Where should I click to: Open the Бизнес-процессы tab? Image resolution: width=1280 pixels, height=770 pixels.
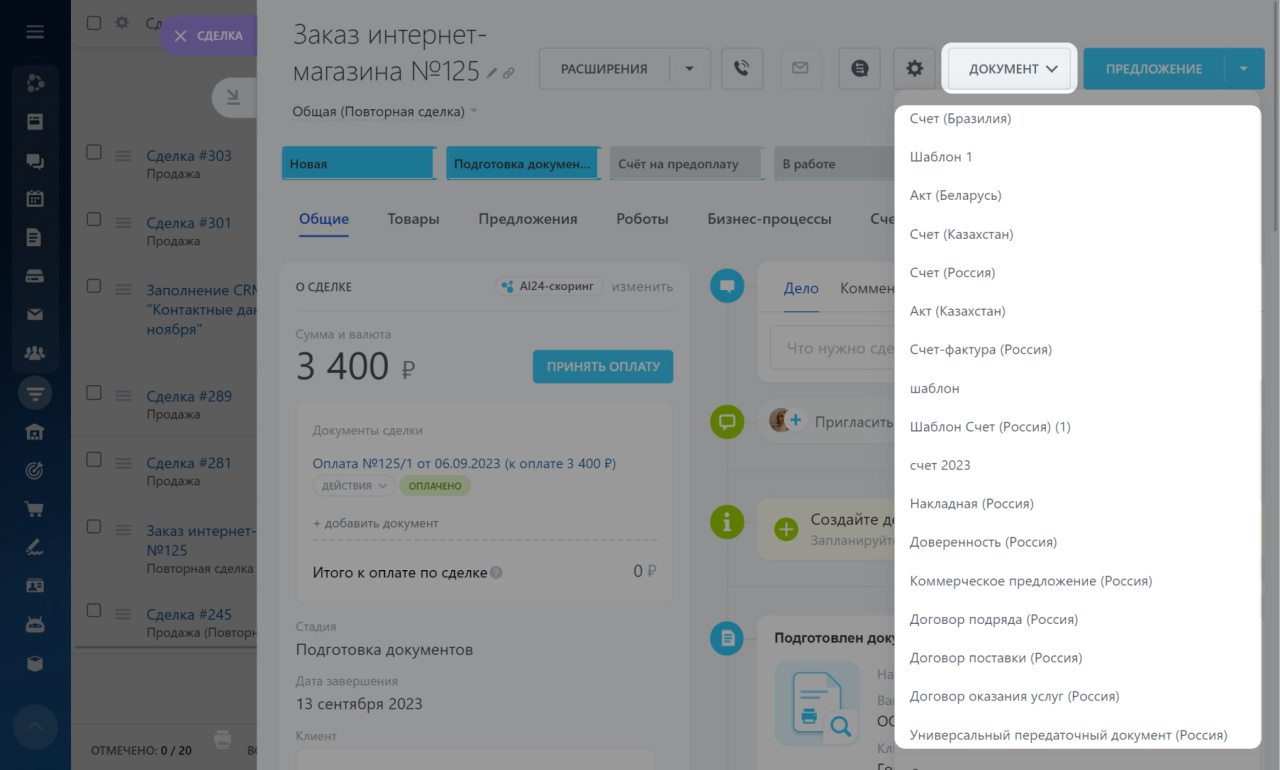769,219
